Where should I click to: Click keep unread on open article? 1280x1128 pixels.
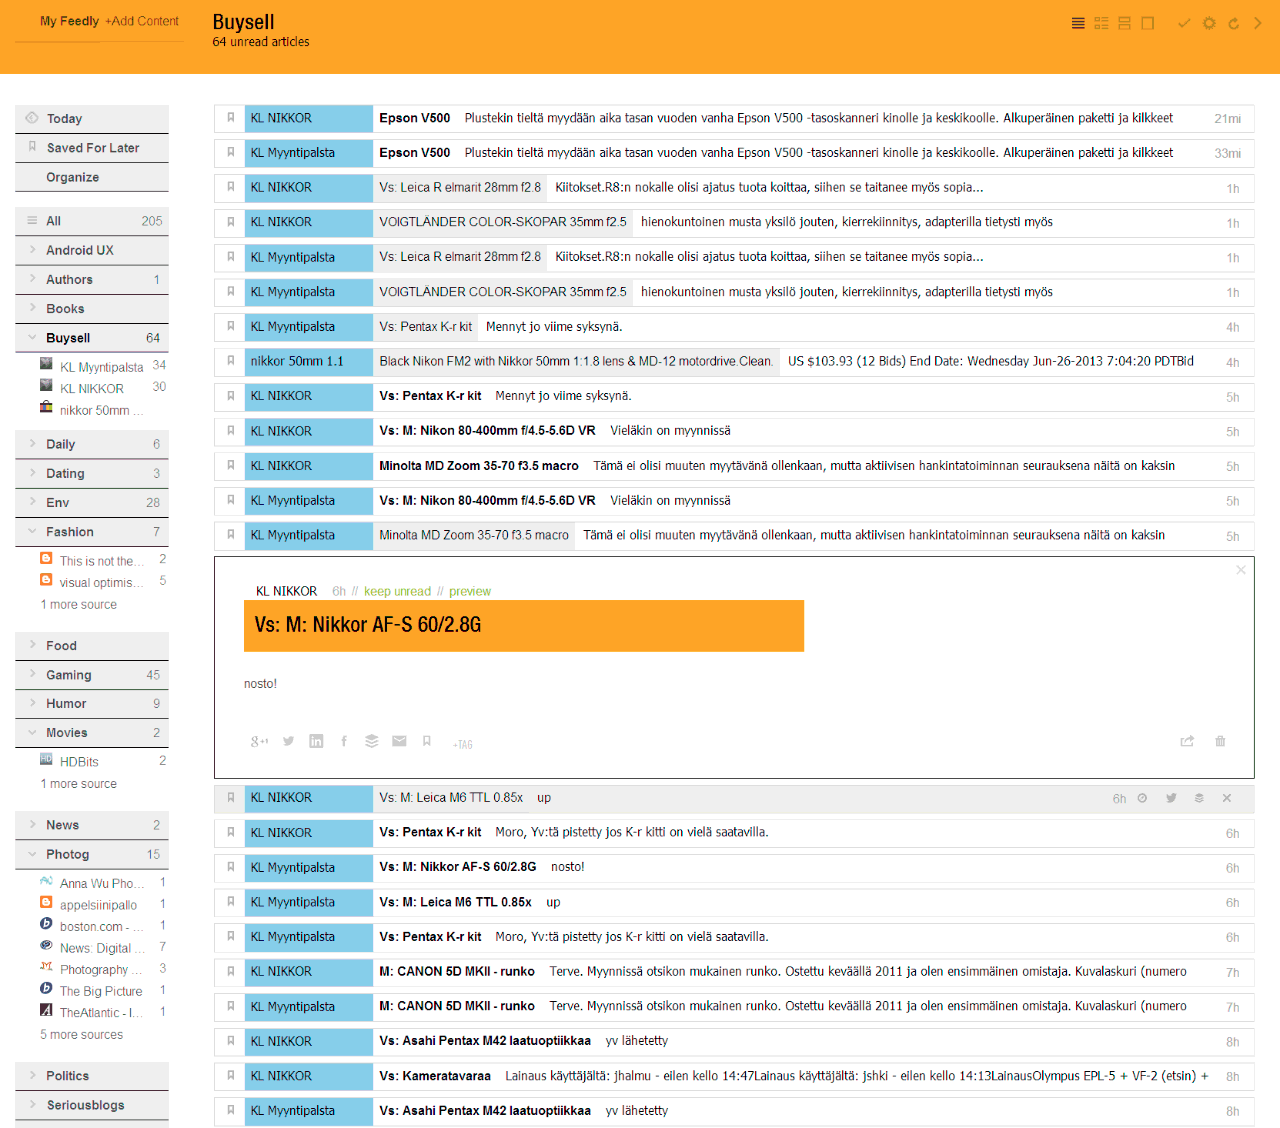click(x=397, y=591)
